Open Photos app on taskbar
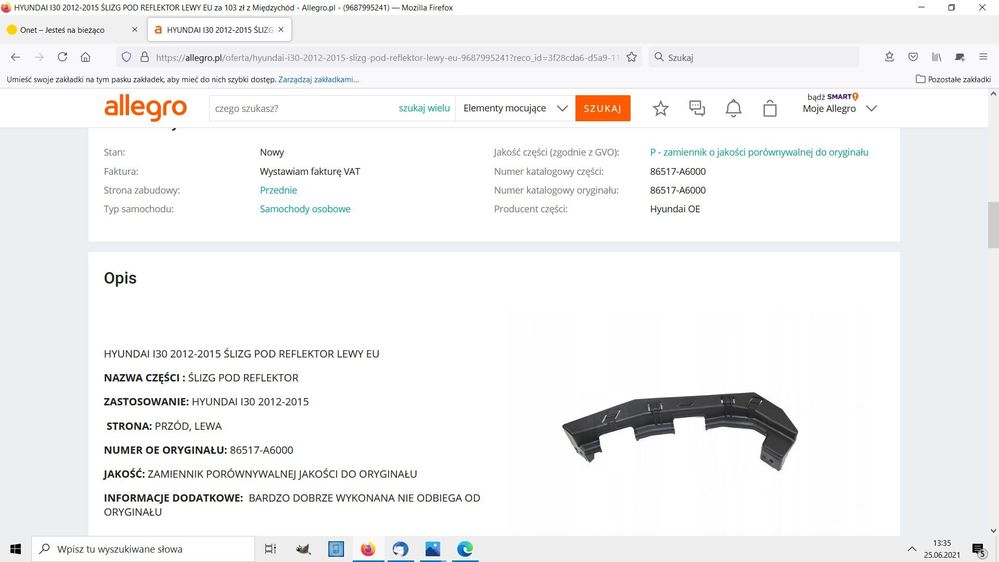This screenshot has width=999, height=562. (x=433, y=549)
